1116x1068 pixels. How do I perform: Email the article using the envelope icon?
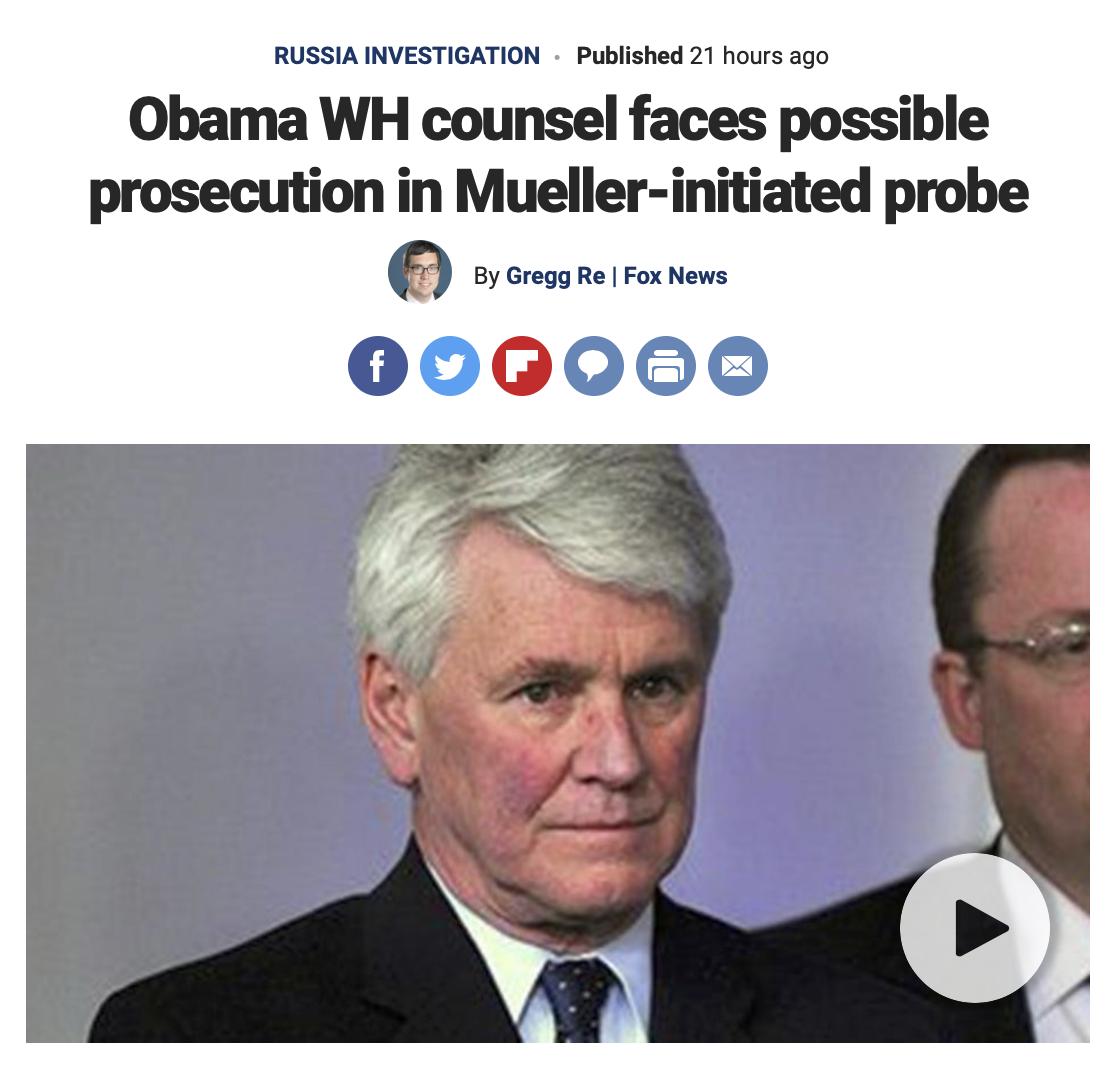tap(737, 366)
